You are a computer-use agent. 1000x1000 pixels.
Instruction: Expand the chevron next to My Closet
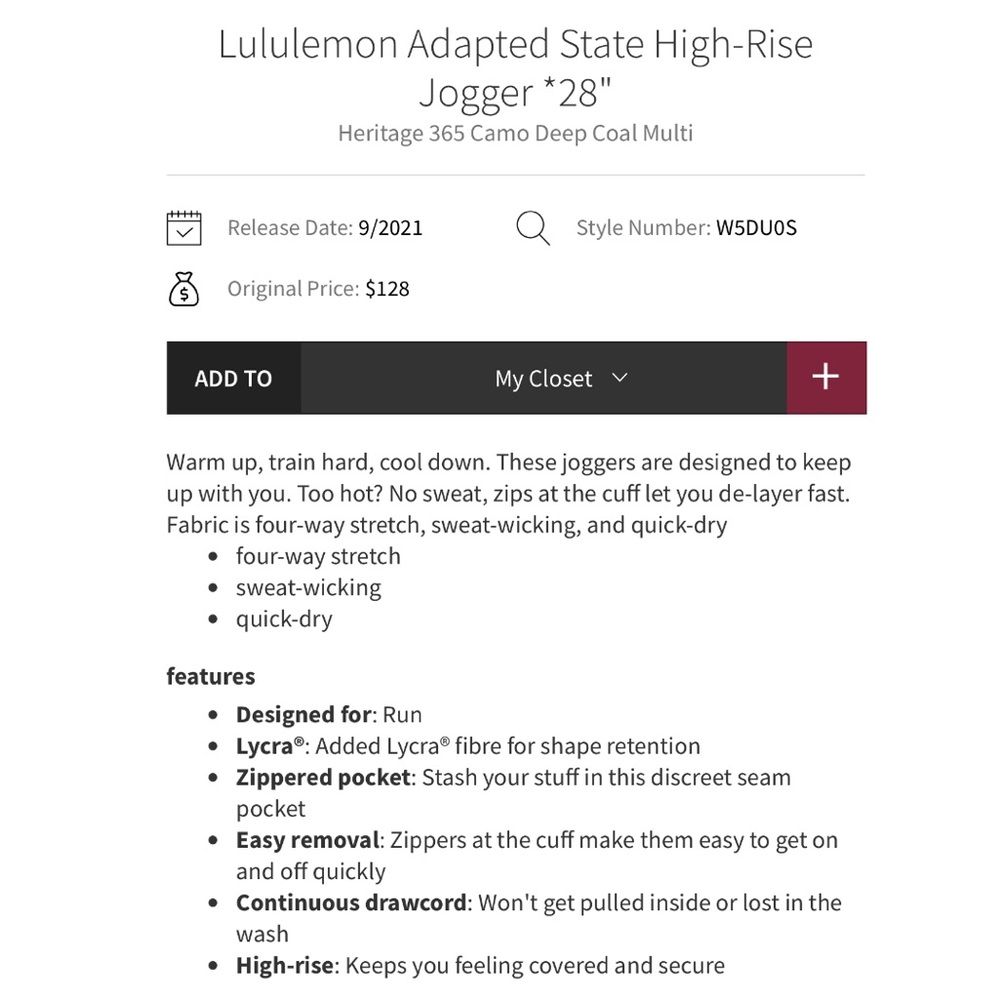click(619, 378)
